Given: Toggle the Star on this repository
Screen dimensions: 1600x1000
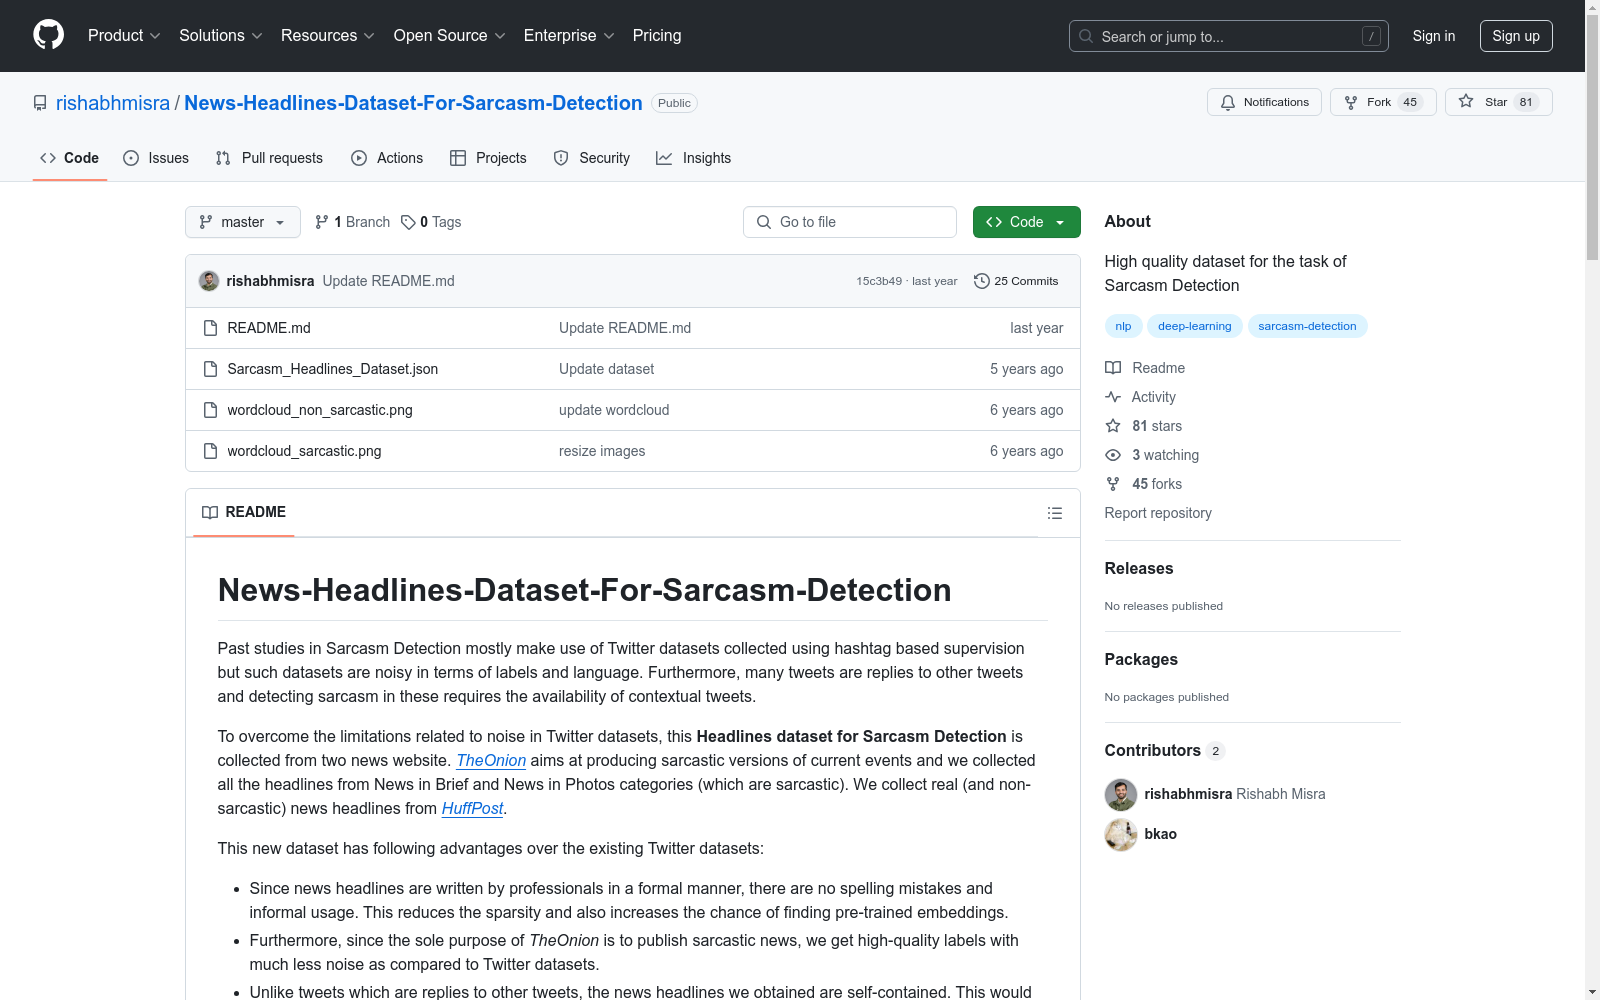Looking at the screenshot, I should [x=1497, y=101].
